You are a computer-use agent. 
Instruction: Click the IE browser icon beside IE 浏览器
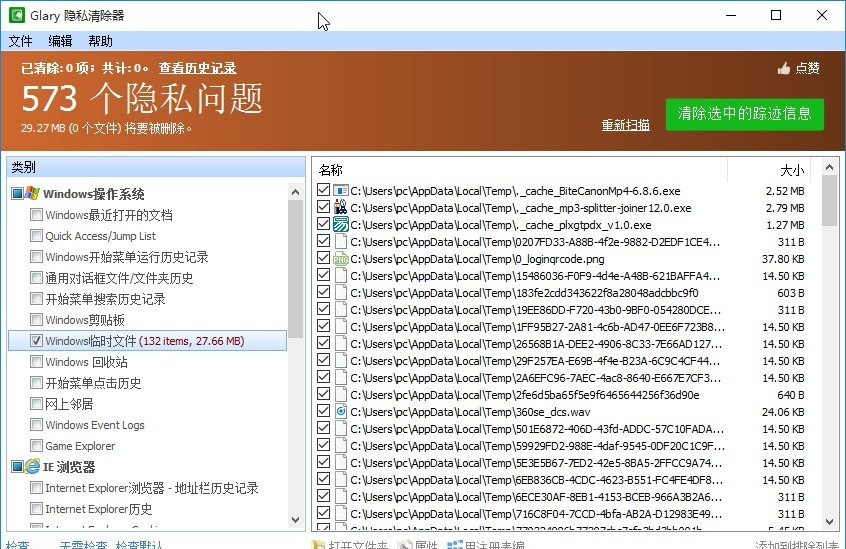(x=33, y=467)
